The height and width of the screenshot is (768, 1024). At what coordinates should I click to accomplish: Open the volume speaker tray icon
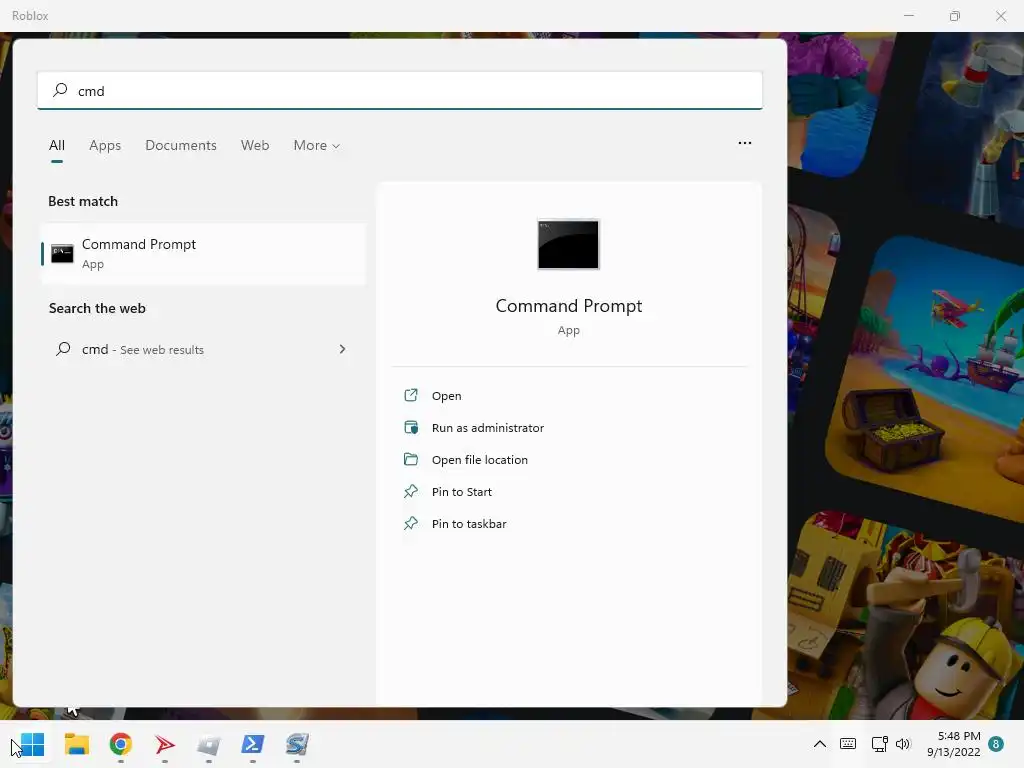point(903,744)
